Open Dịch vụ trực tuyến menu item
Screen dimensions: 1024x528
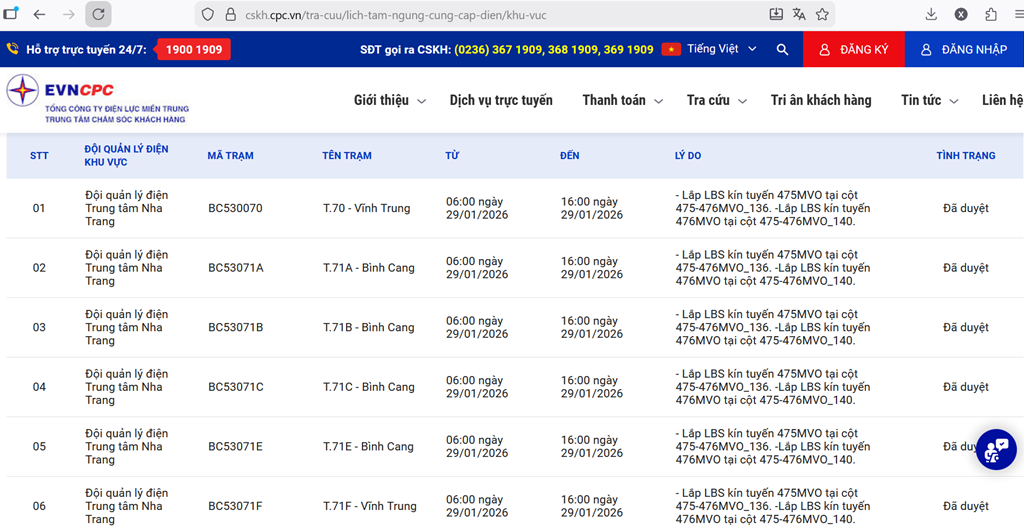[x=501, y=100]
